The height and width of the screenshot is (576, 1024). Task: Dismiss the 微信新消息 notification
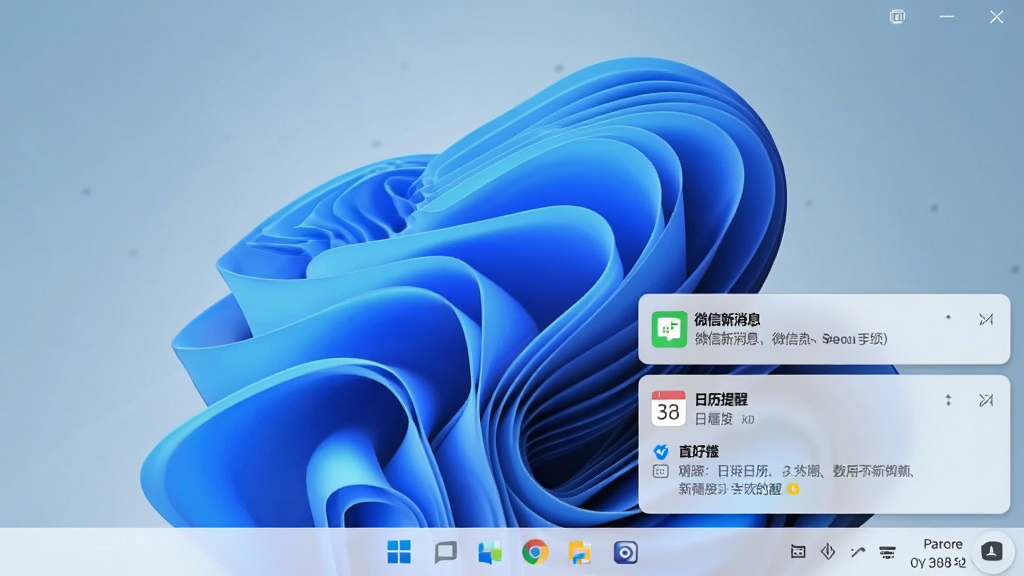[x=986, y=319]
